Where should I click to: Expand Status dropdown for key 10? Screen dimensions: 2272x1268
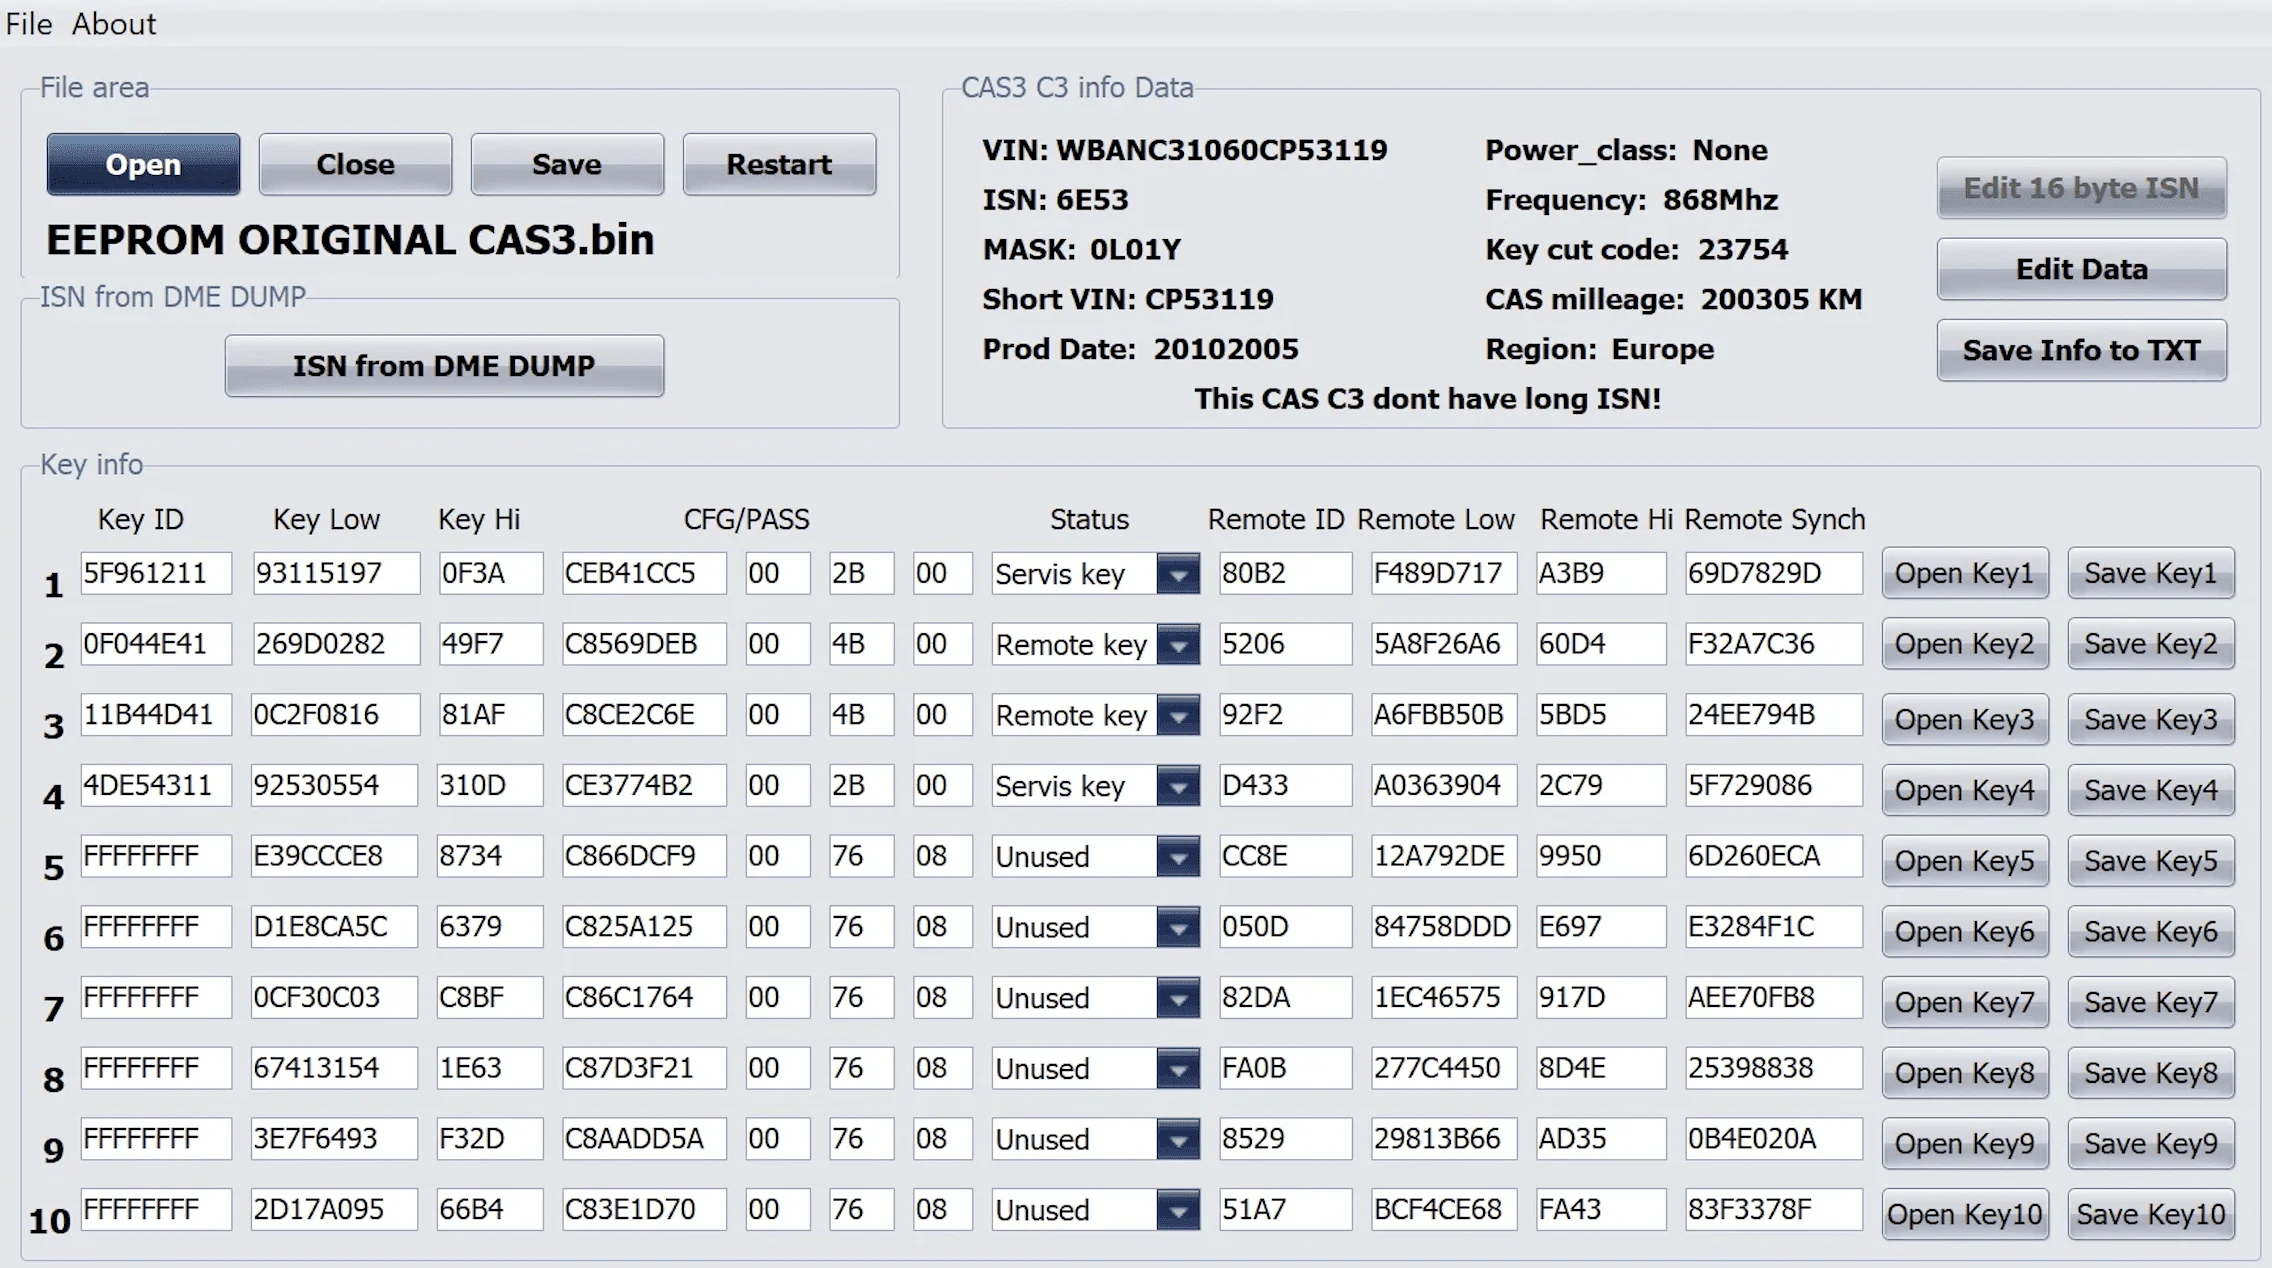click(1178, 1210)
